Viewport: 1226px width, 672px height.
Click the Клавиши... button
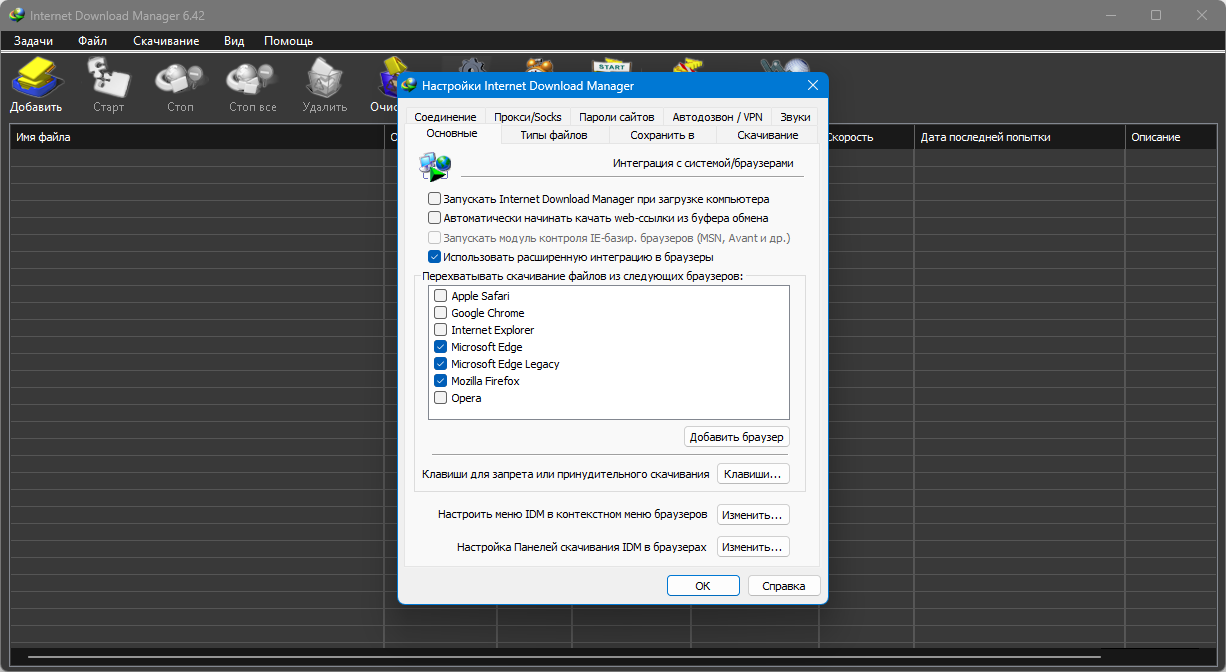pyautogui.click(x=753, y=474)
